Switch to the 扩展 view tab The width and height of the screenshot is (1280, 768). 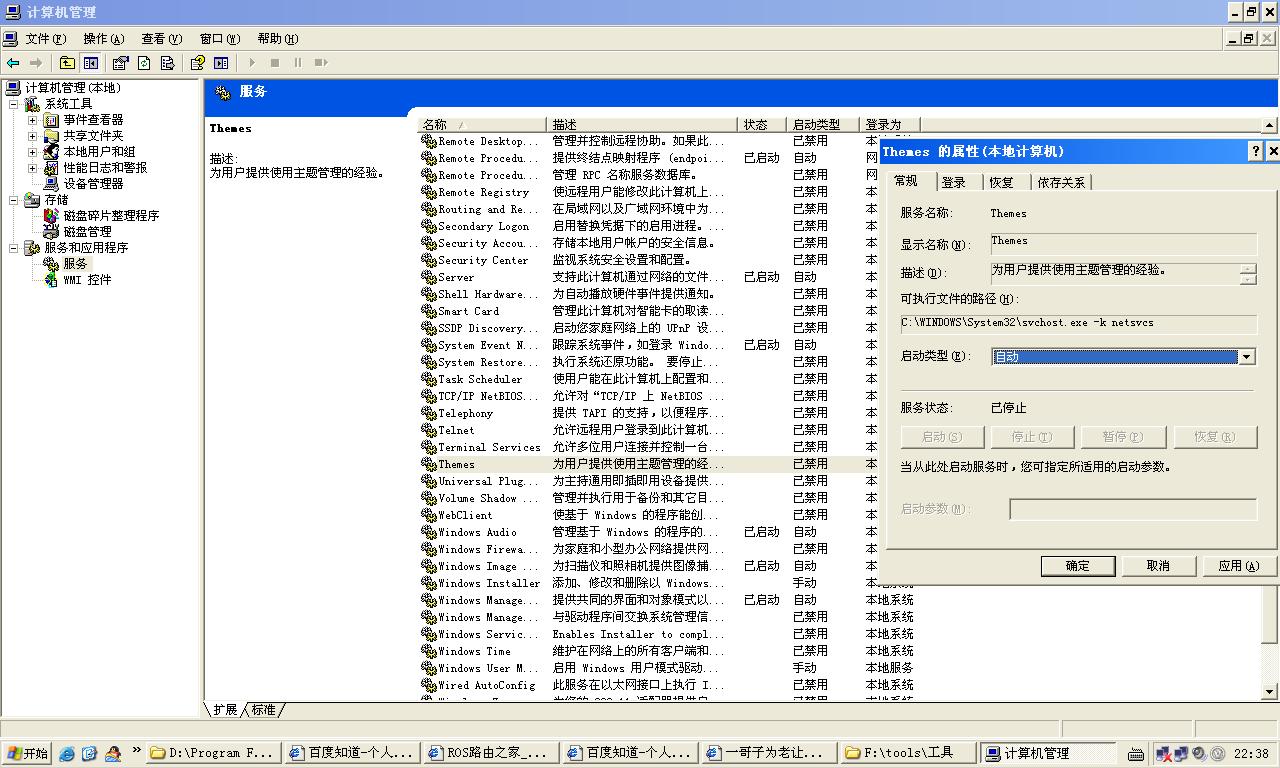tap(225, 709)
